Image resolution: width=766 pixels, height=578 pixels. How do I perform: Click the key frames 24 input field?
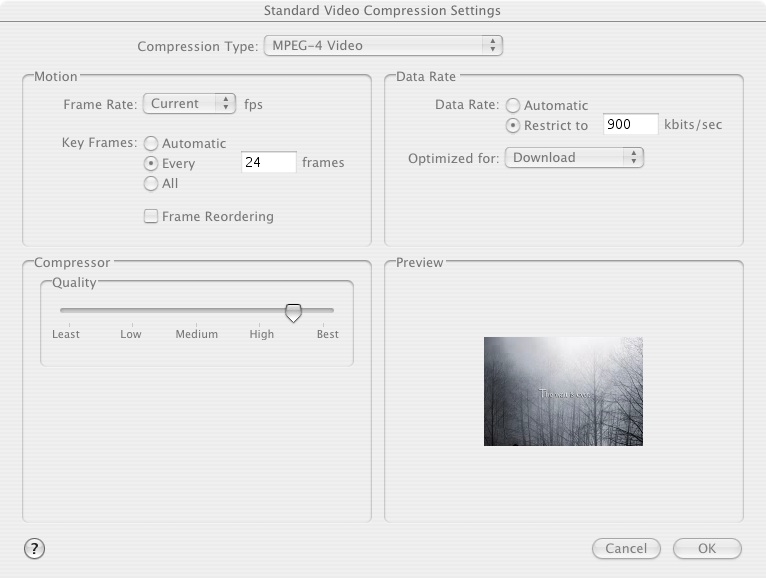(x=269, y=162)
